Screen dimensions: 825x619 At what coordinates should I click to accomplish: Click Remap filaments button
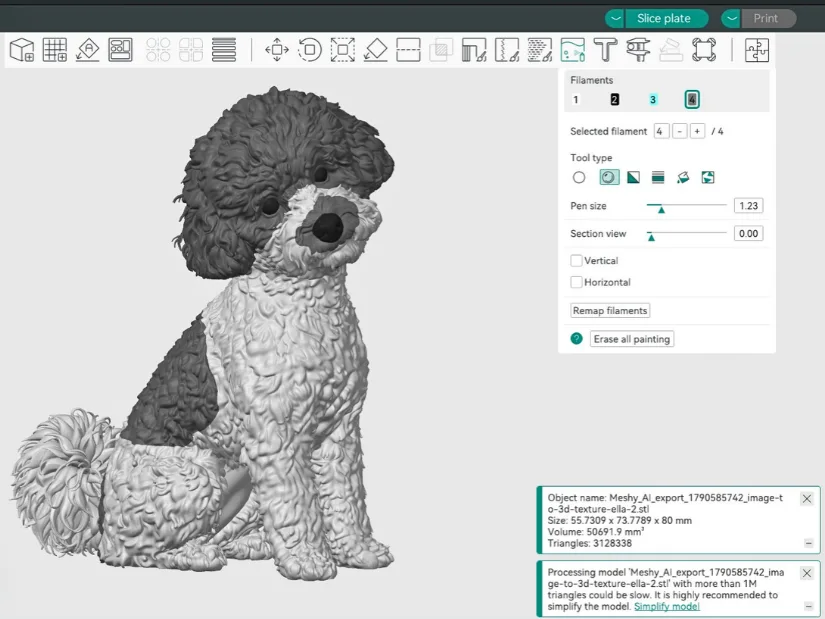point(610,311)
